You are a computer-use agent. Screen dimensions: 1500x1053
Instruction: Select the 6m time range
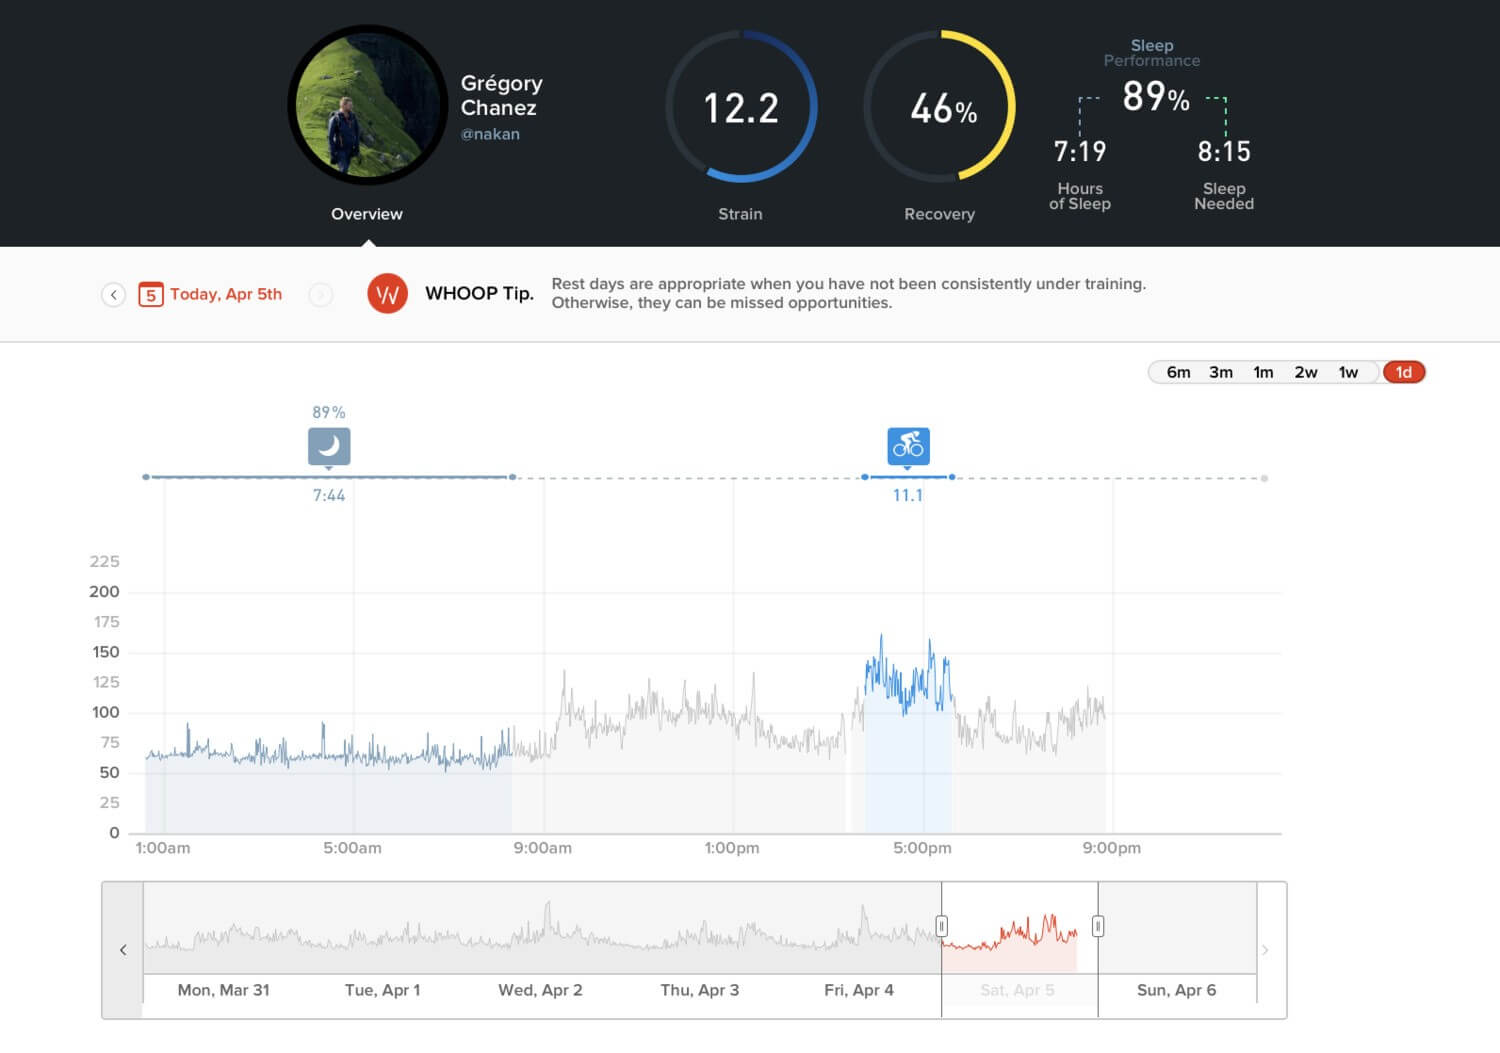pos(1178,372)
